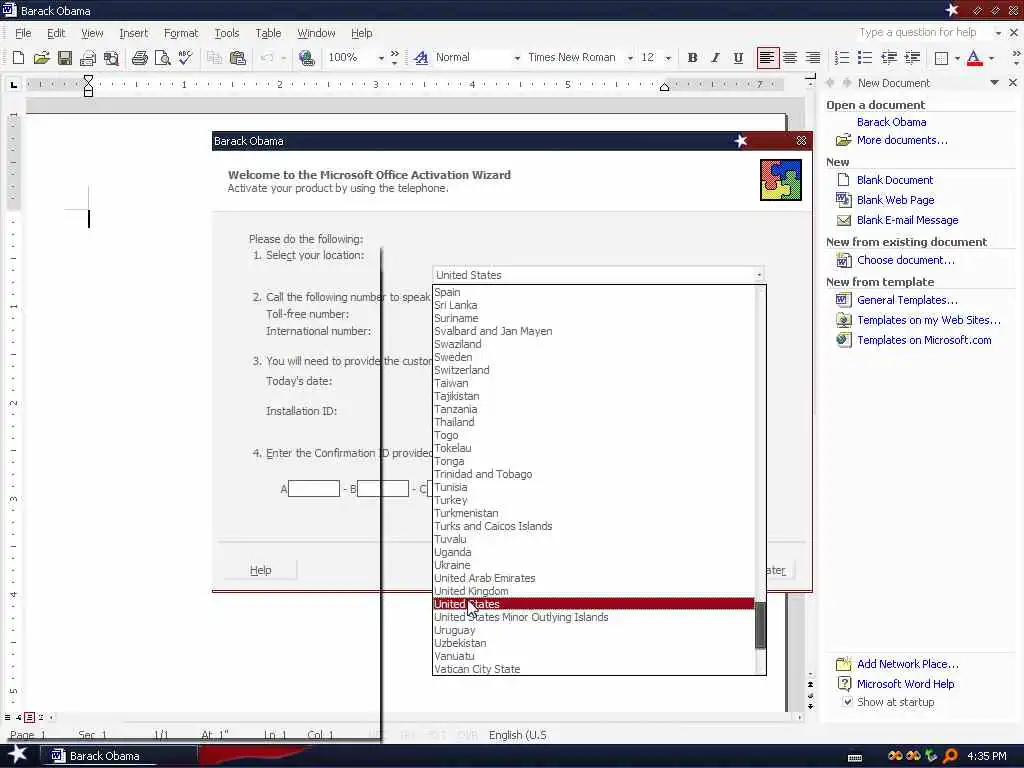Viewport: 1024px width, 768px height.
Task: Open the font size 12 dropdown
Action: (667, 58)
